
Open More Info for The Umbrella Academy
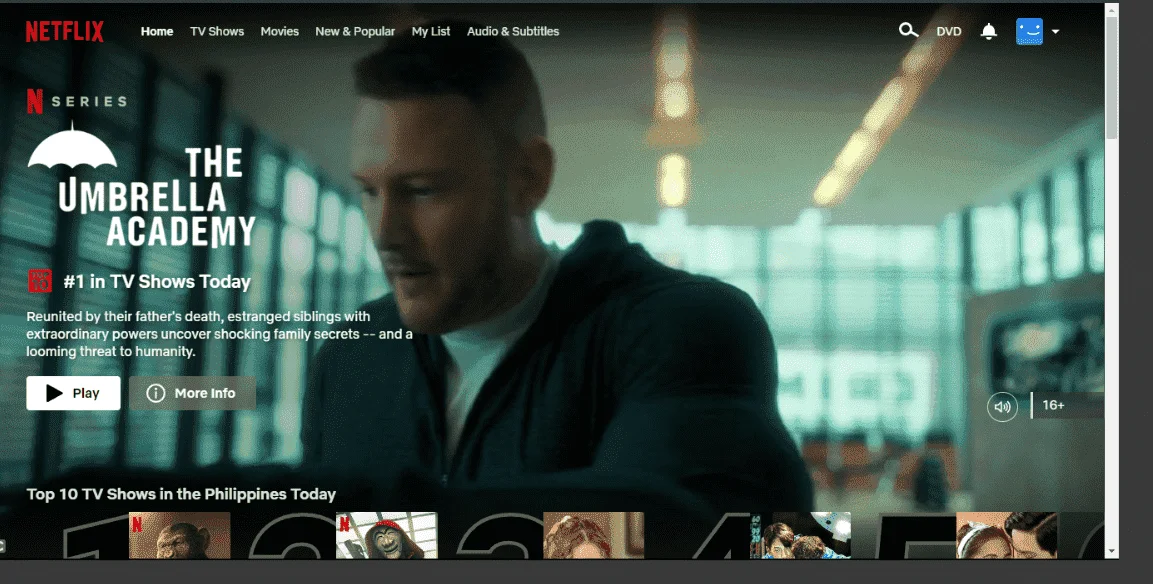pyautogui.click(x=193, y=393)
